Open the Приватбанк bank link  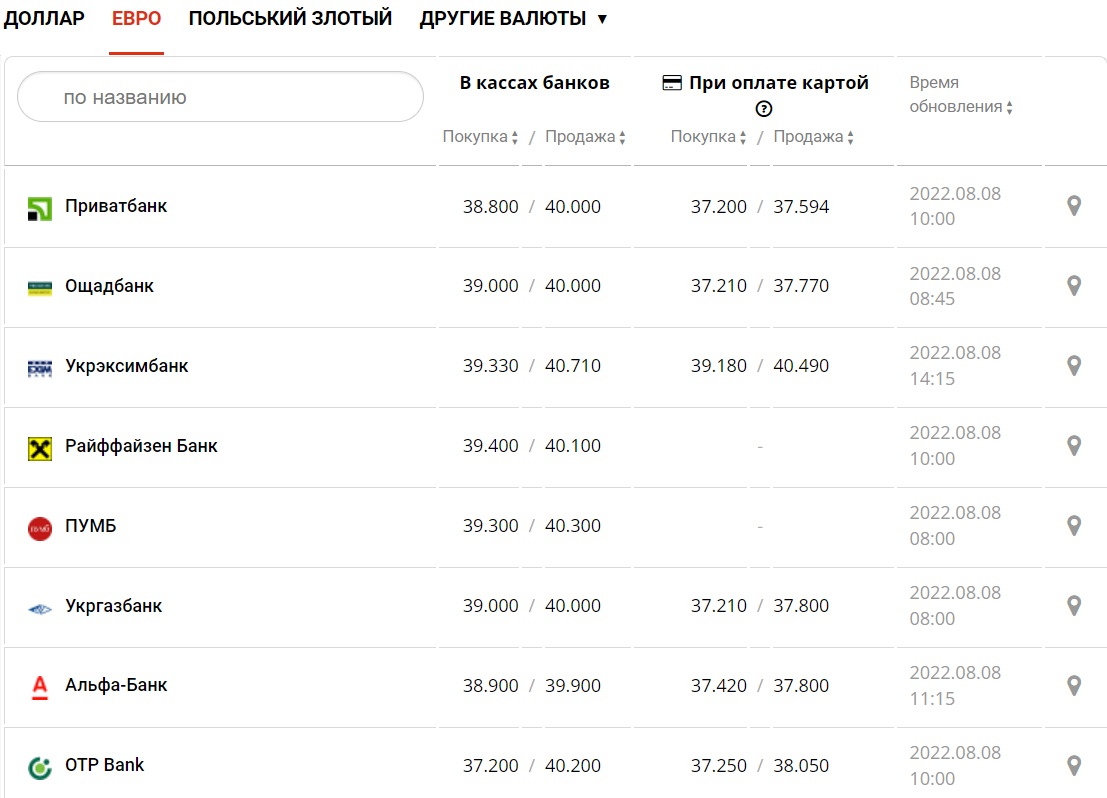point(116,206)
